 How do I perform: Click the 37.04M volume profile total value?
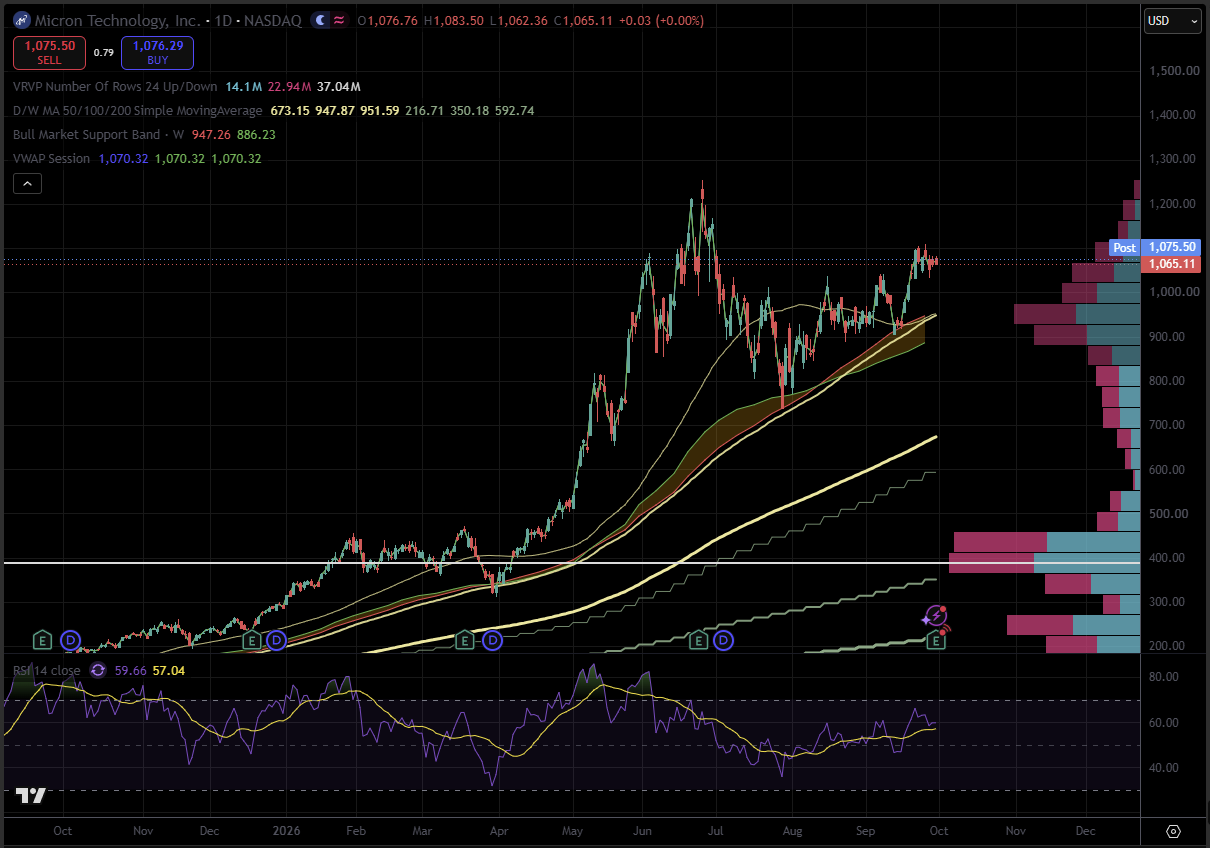tap(341, 87)
